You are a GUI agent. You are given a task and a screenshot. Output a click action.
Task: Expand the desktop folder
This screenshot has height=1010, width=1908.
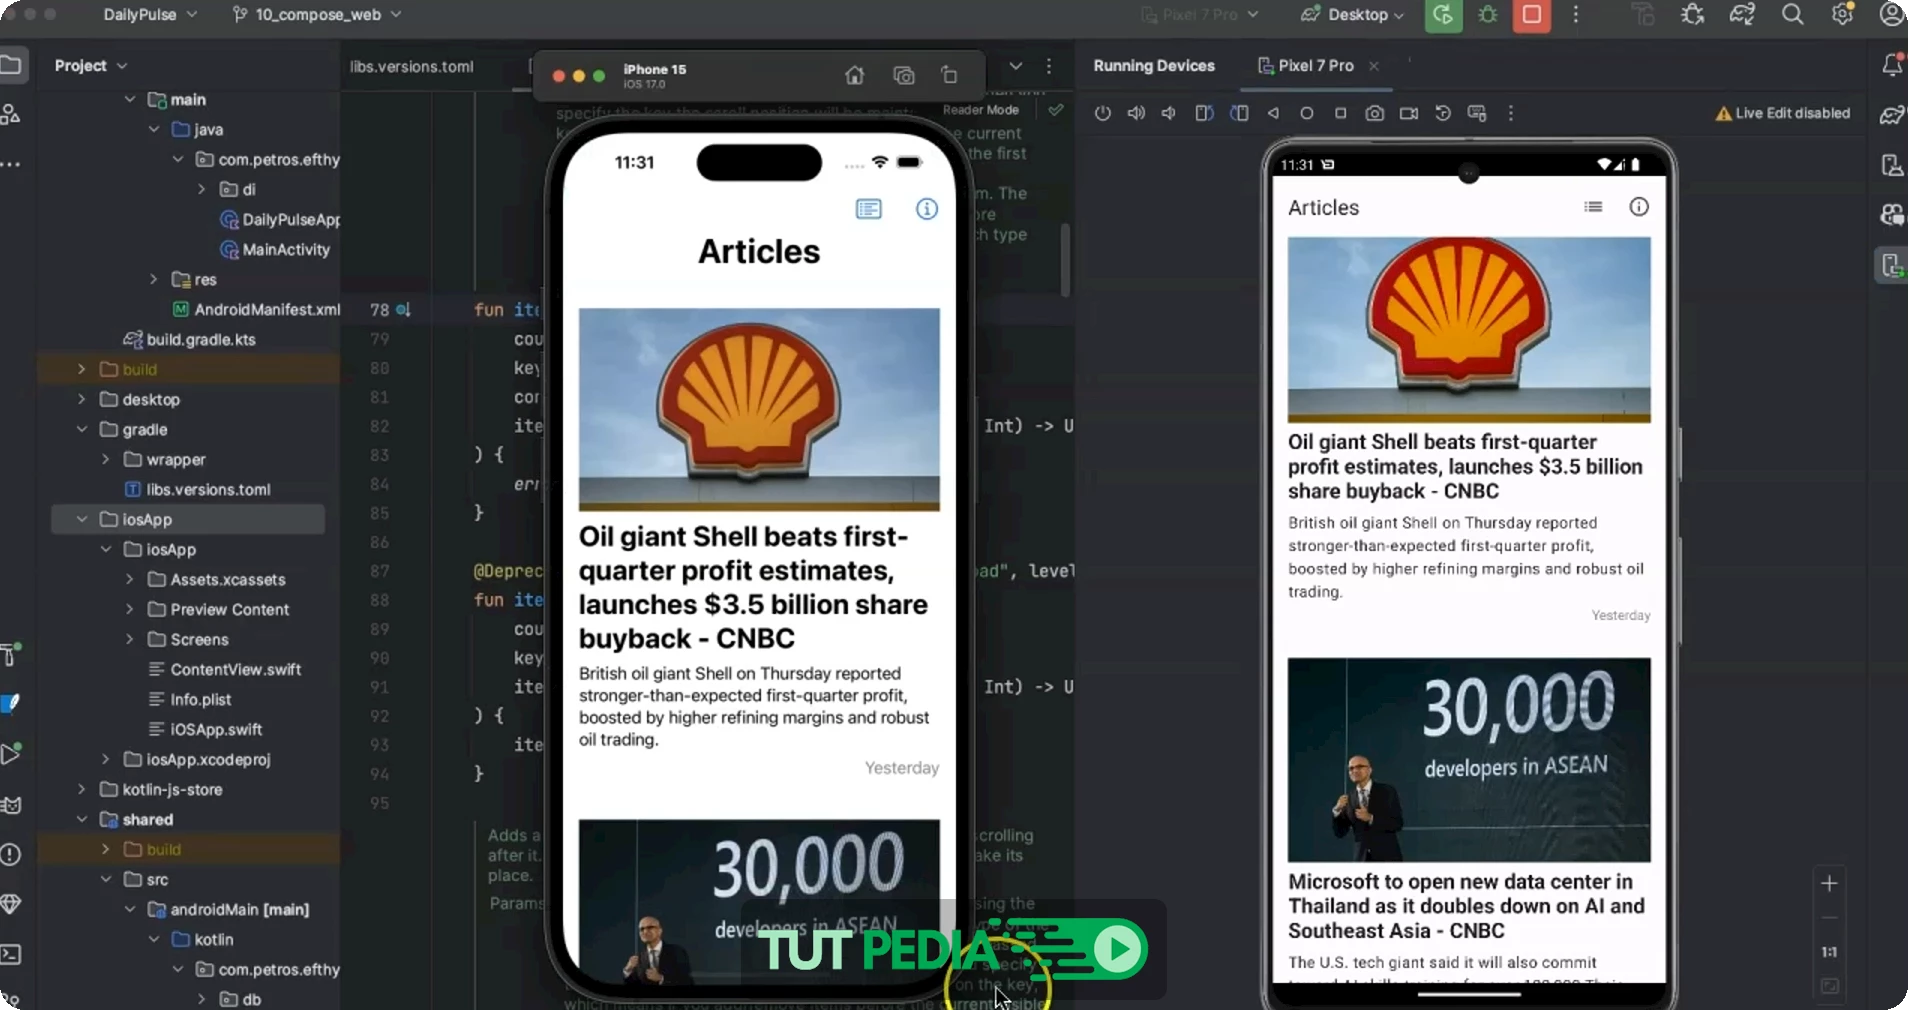click(82, 400)
